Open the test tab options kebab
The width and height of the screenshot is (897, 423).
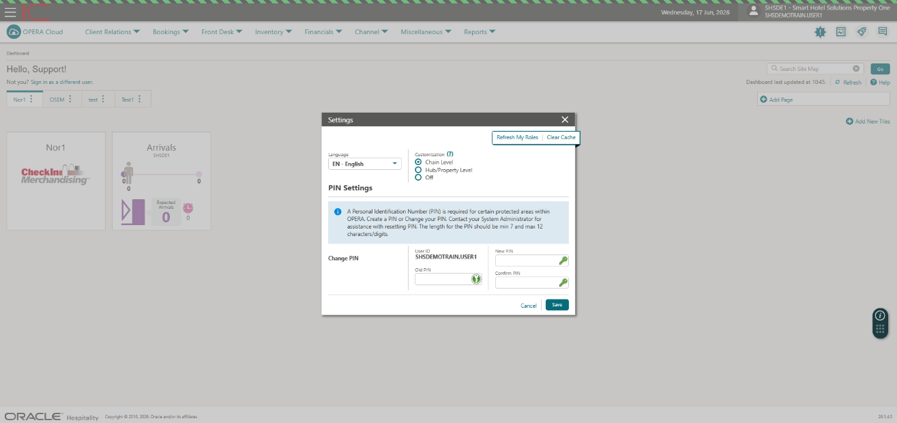[103, 99]
